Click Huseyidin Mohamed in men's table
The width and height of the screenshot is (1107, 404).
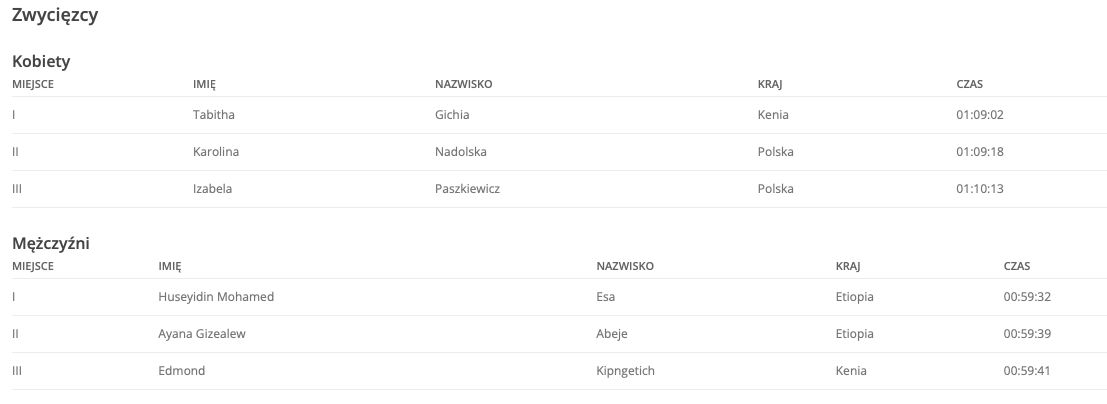[216, 297]
